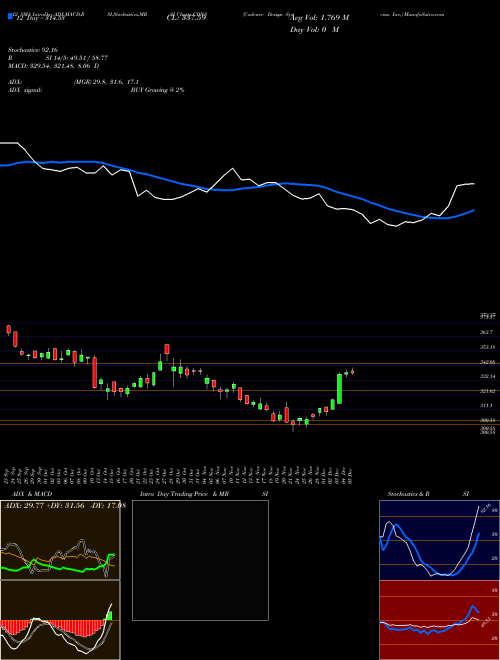Select the '12 Day = 314.53' SMA label
The width and height of the screenshot is (500, 660).
pos(39,18)
